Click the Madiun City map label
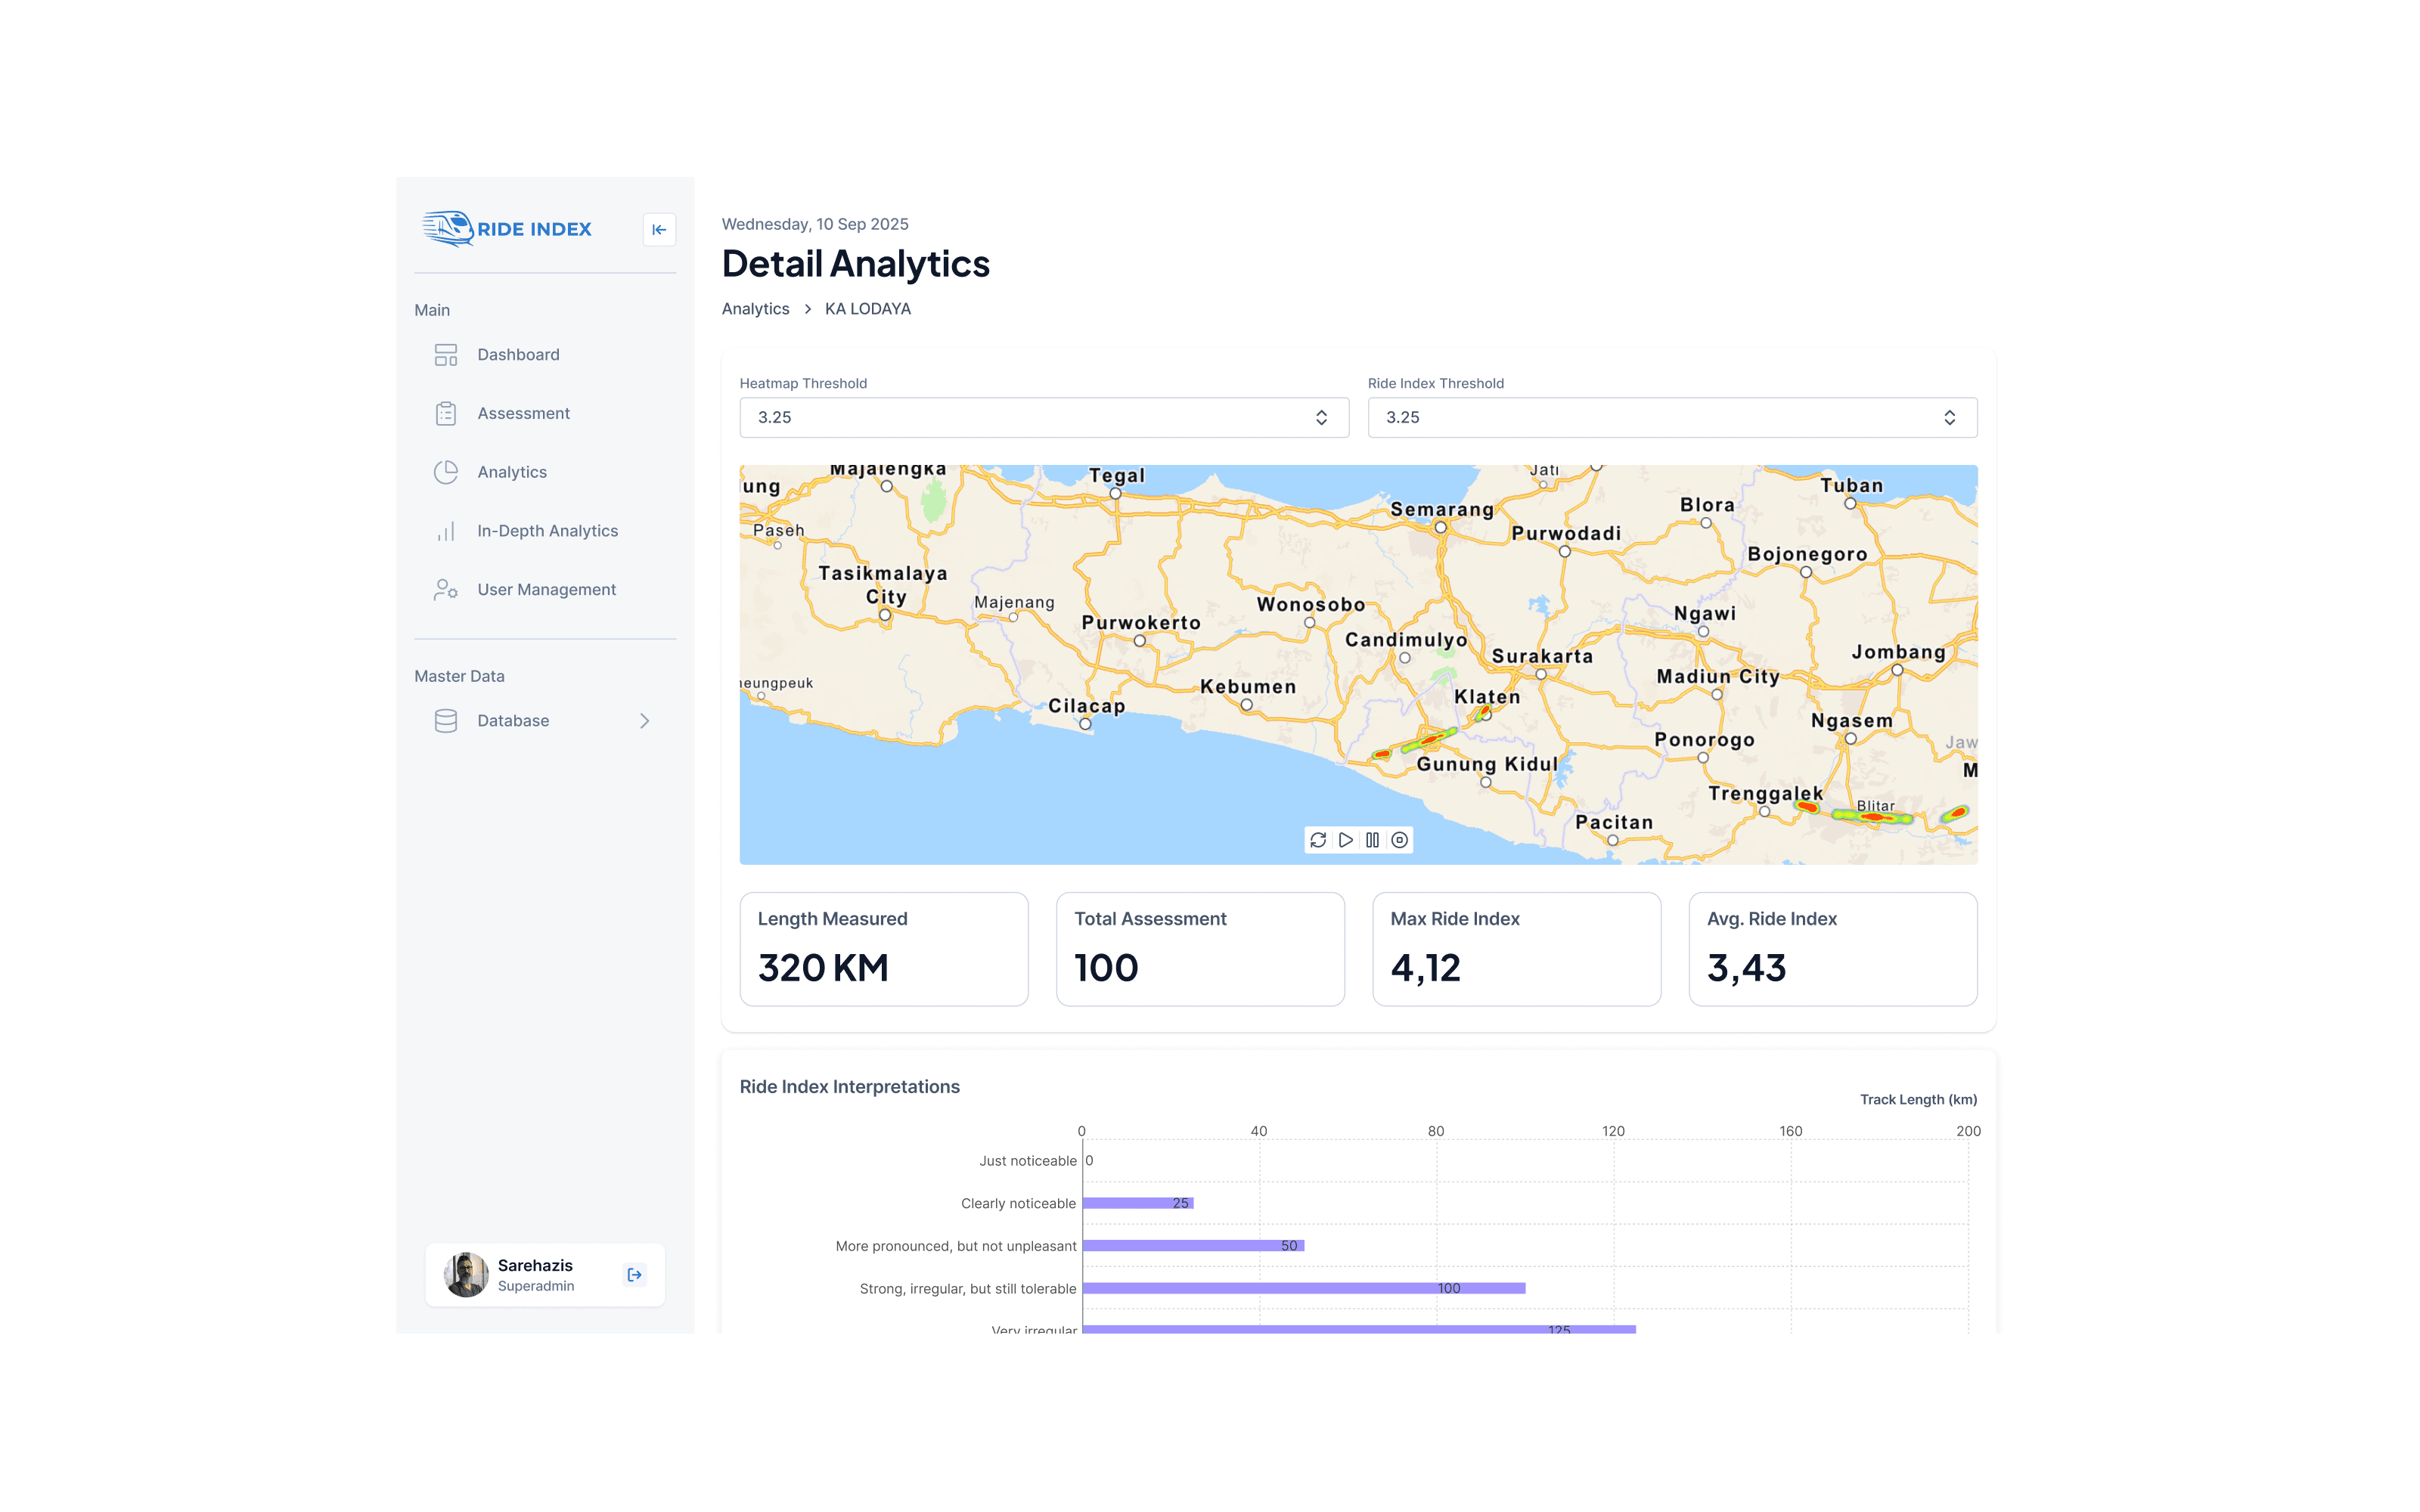Image resolution: width=2420 pixels, height=1512 pixels. pos(1718,676)
